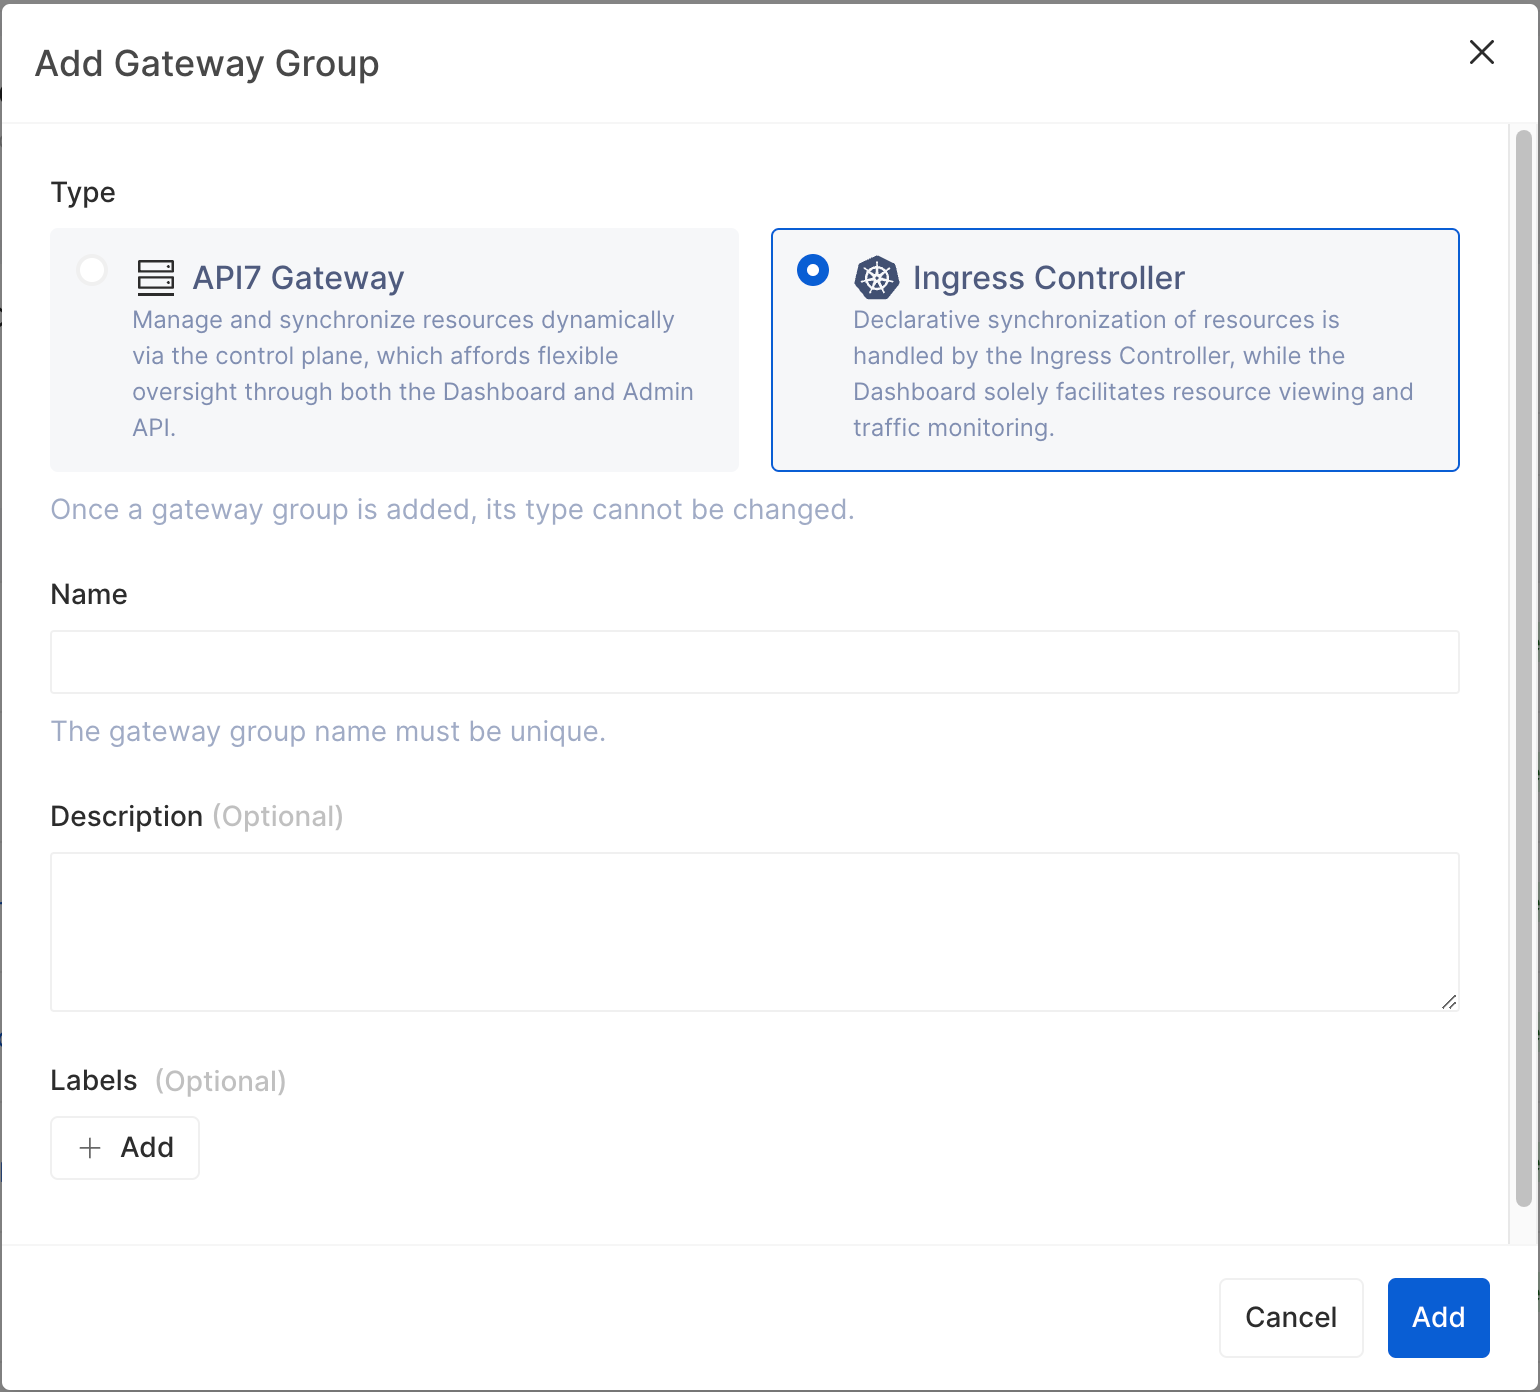Focus the Description text area

[x=755, y=932]
